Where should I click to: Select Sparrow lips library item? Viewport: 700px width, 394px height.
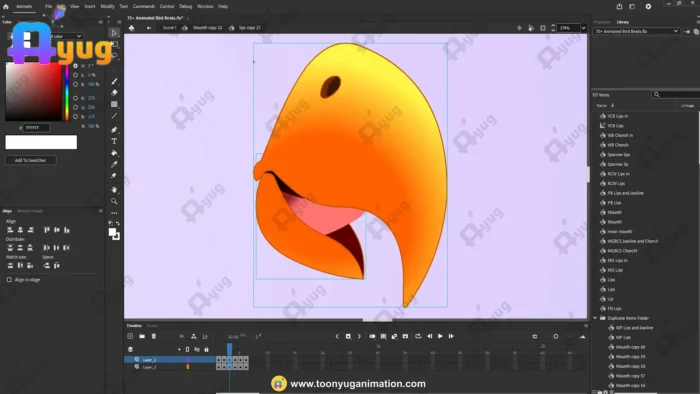(x=618, y=154)
